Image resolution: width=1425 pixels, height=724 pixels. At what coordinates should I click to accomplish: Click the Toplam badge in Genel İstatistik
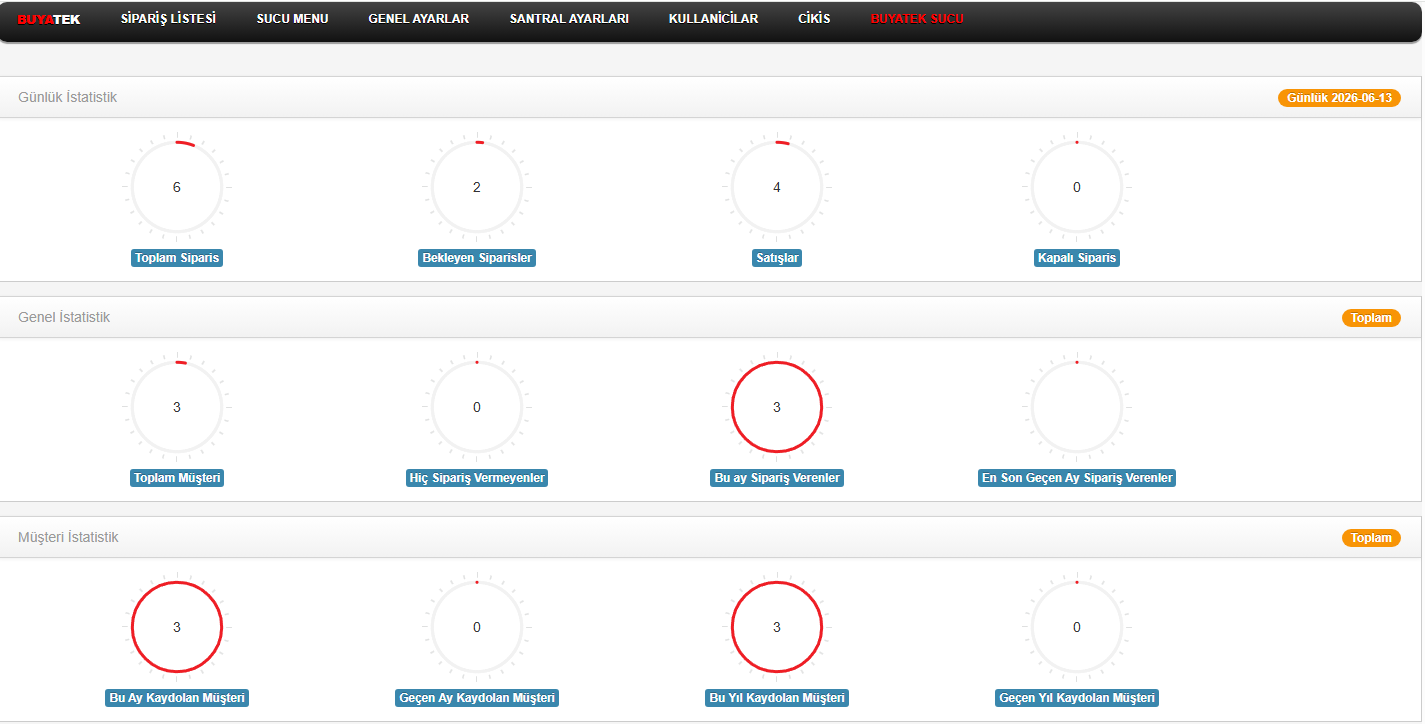[x=1371, y=318]
